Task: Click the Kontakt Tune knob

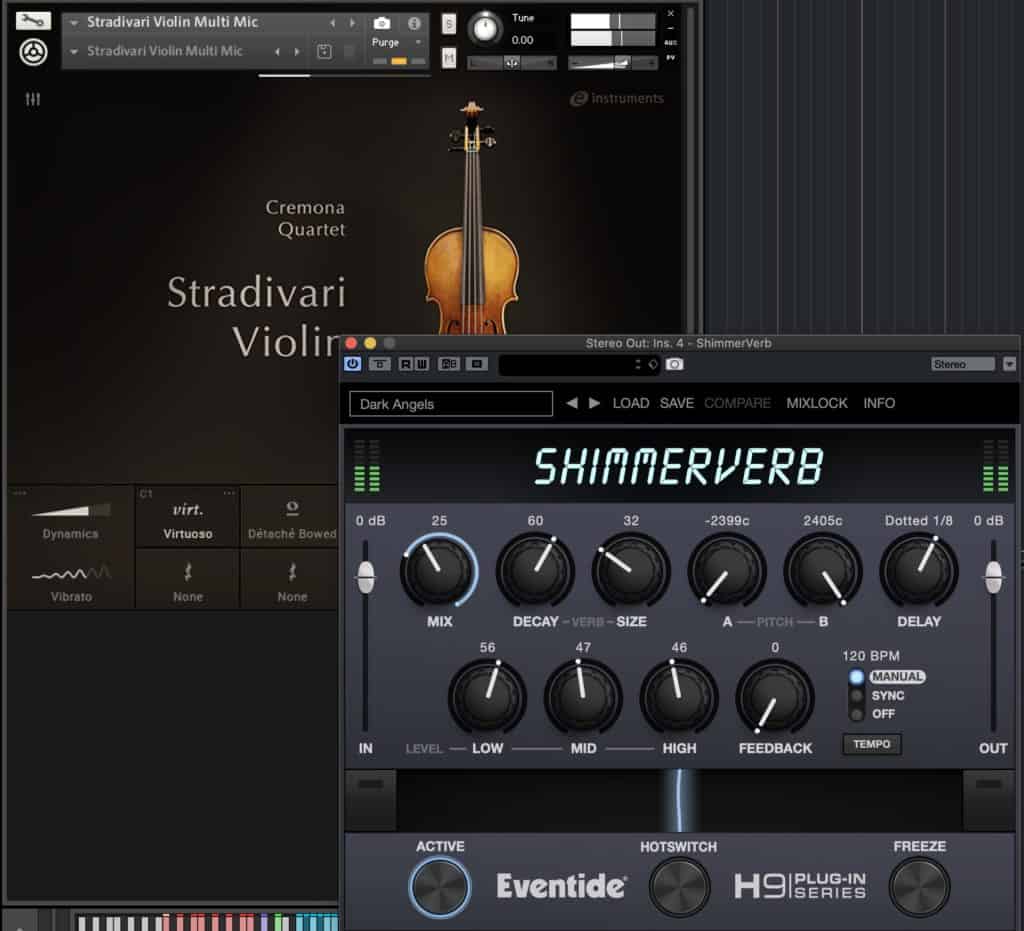Action: click(x=485, y=28)
